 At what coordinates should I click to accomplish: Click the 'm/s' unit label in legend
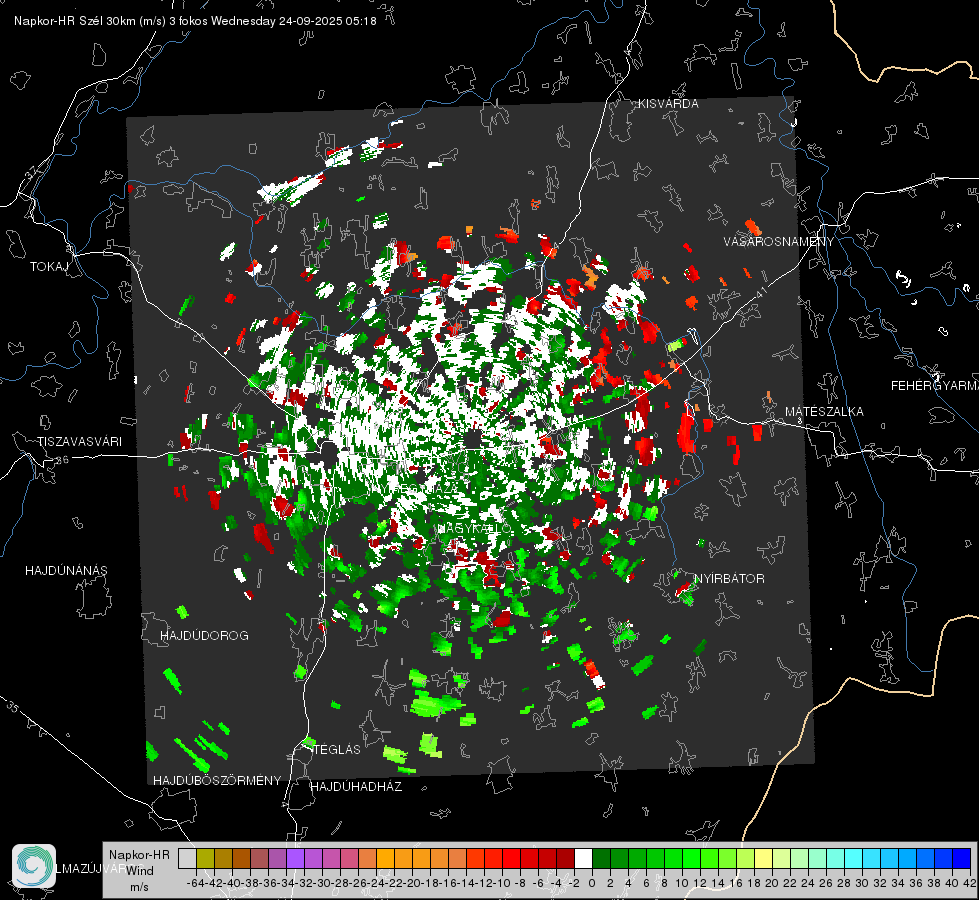point(139,887)
